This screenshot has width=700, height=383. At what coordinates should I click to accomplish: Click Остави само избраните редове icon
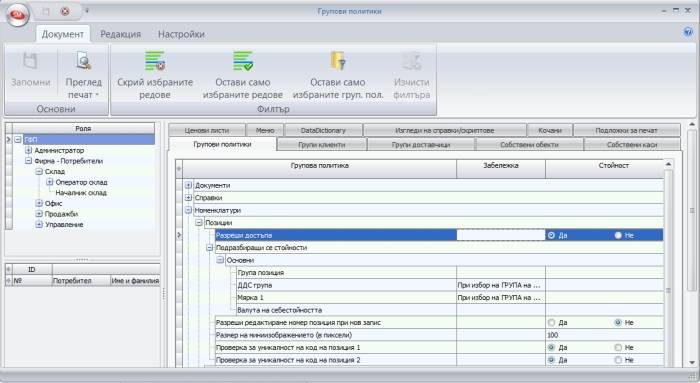pyautogui.click(x=243, y=61)
